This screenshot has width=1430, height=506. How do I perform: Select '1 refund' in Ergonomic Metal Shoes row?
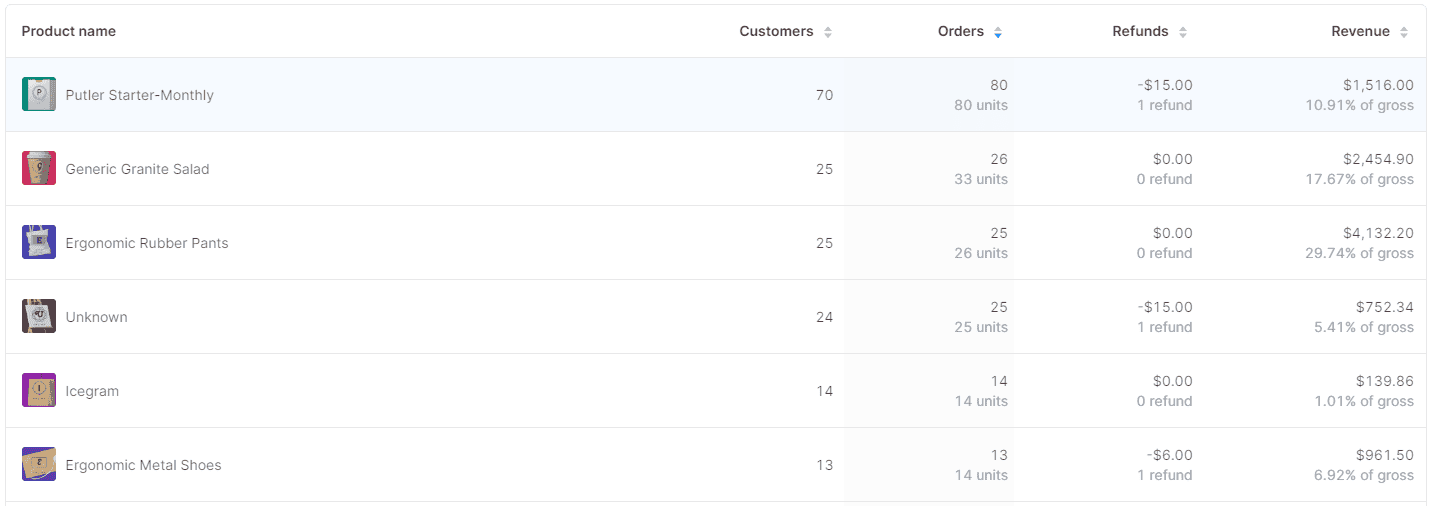[1165, 475]
